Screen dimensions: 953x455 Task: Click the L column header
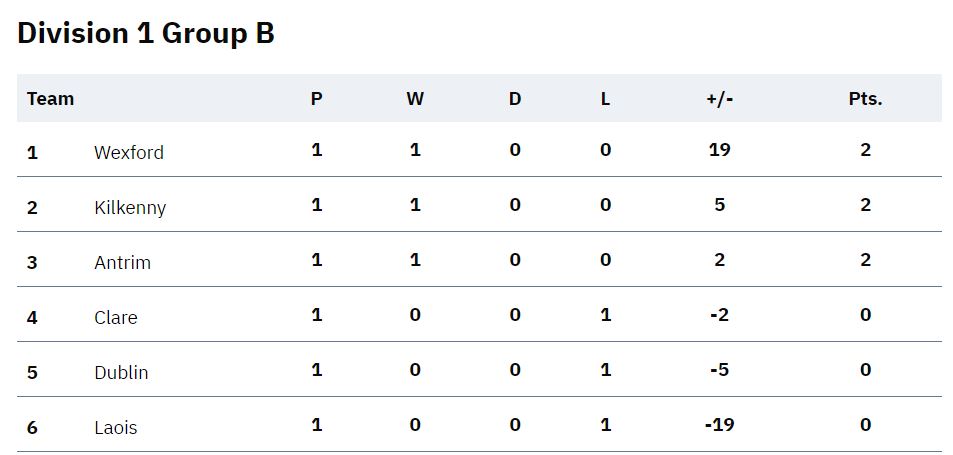point(605,98)
